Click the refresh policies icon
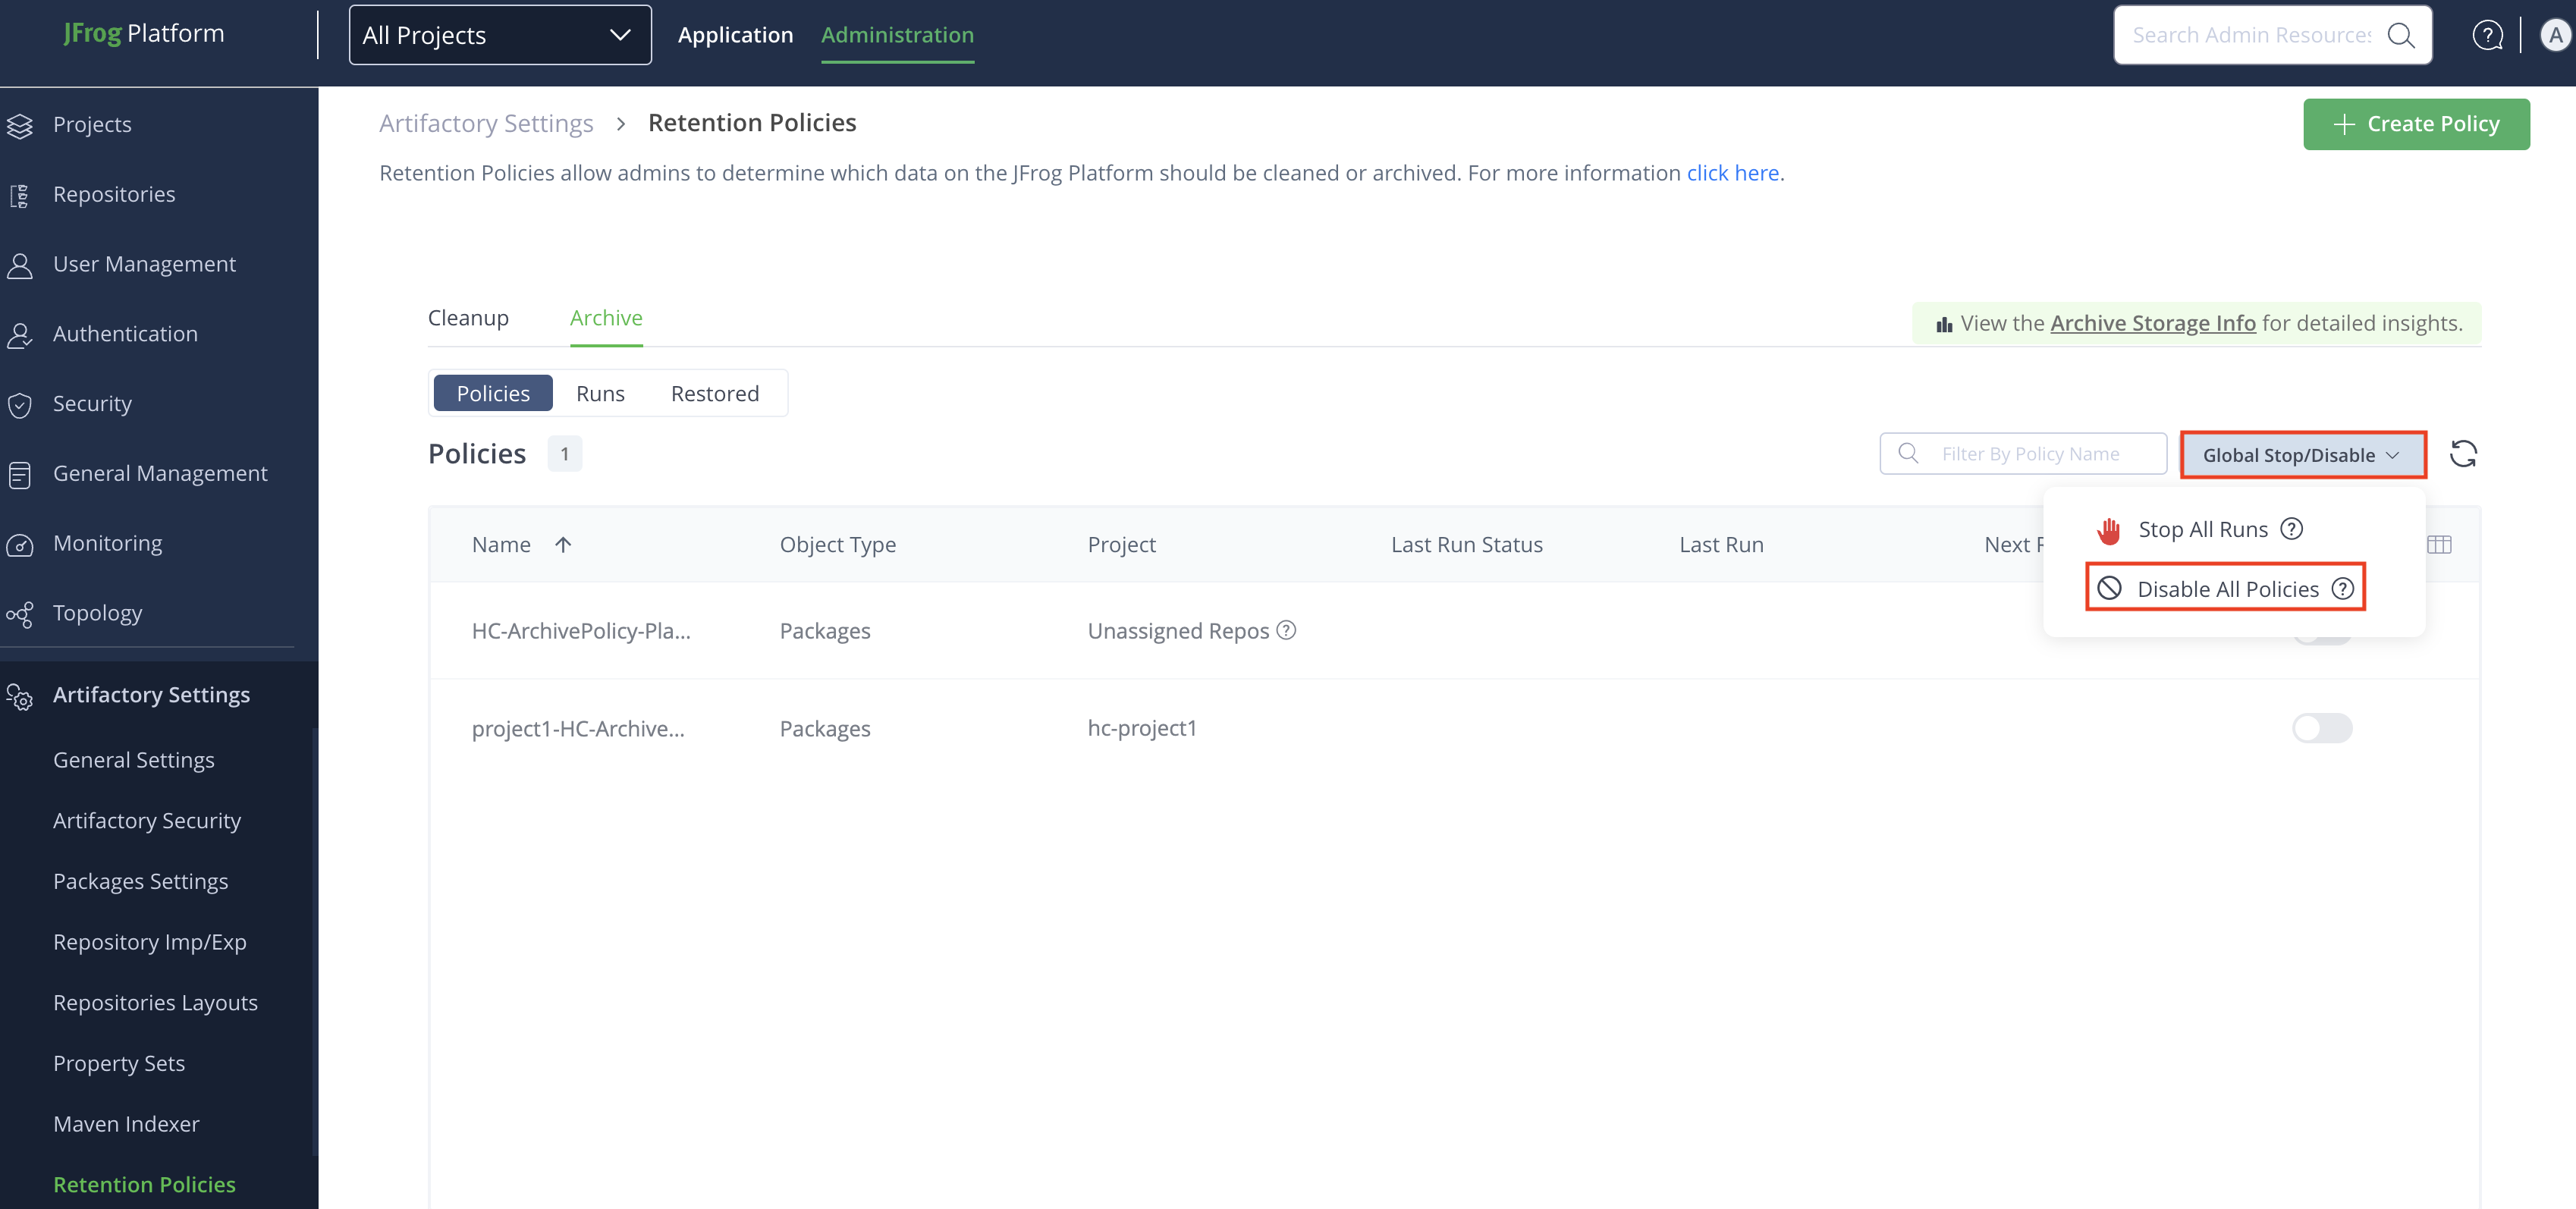 (x=2462, y=454)
